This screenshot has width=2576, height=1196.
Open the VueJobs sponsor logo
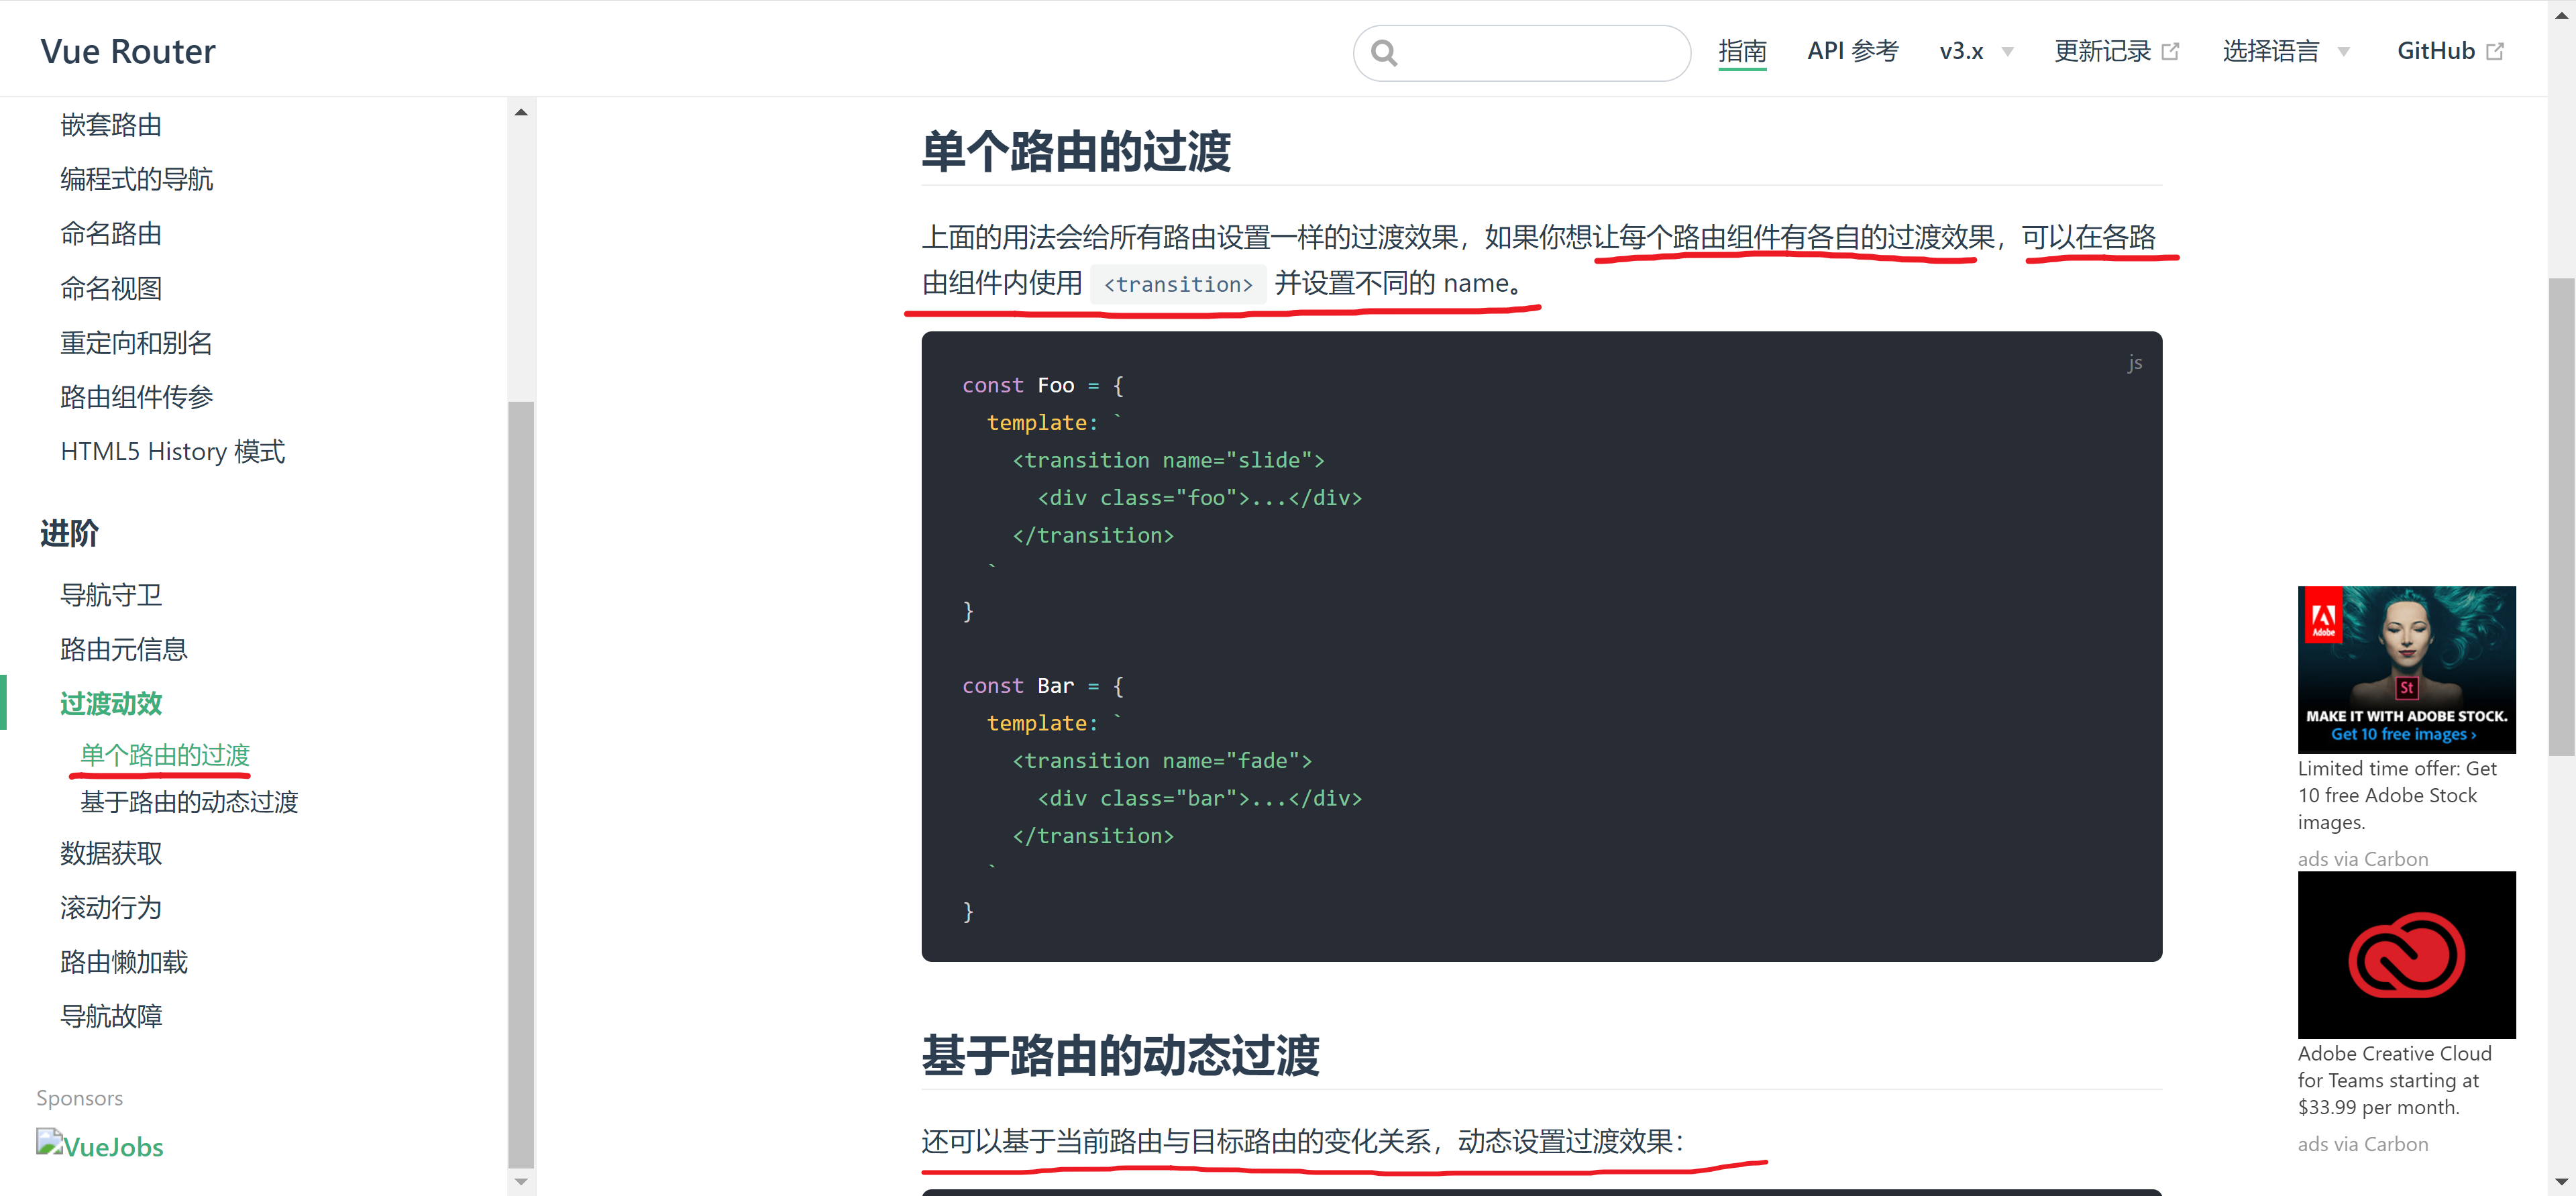pos(100,1146)
